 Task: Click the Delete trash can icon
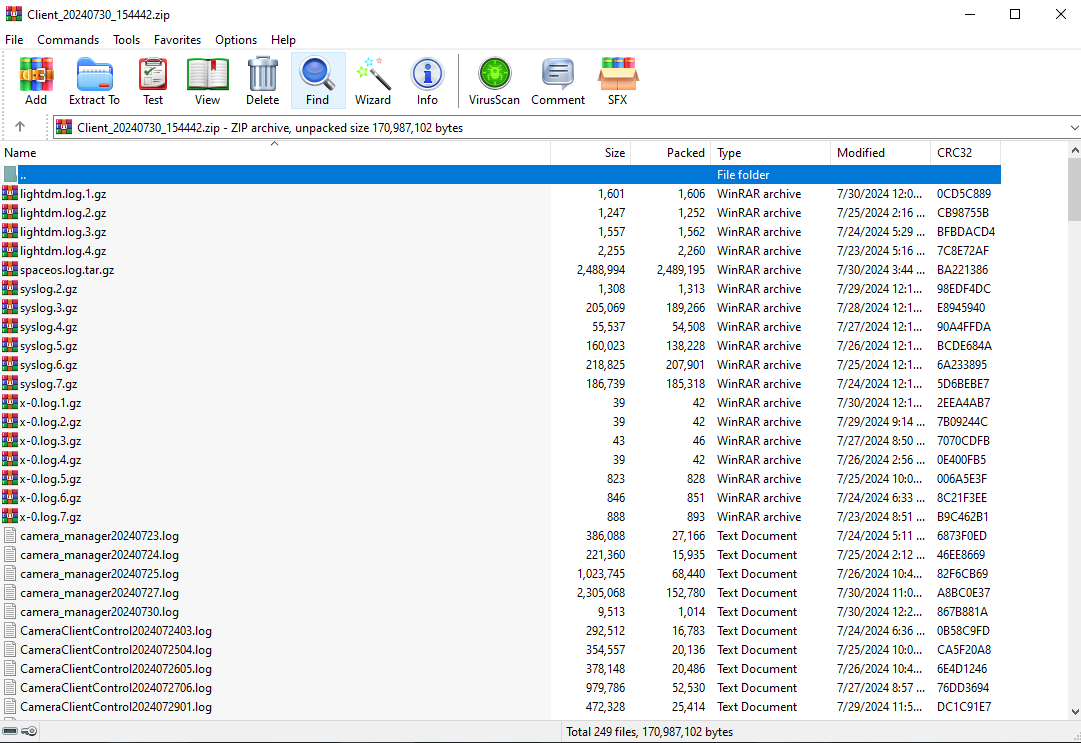click(x=263, y=81)
